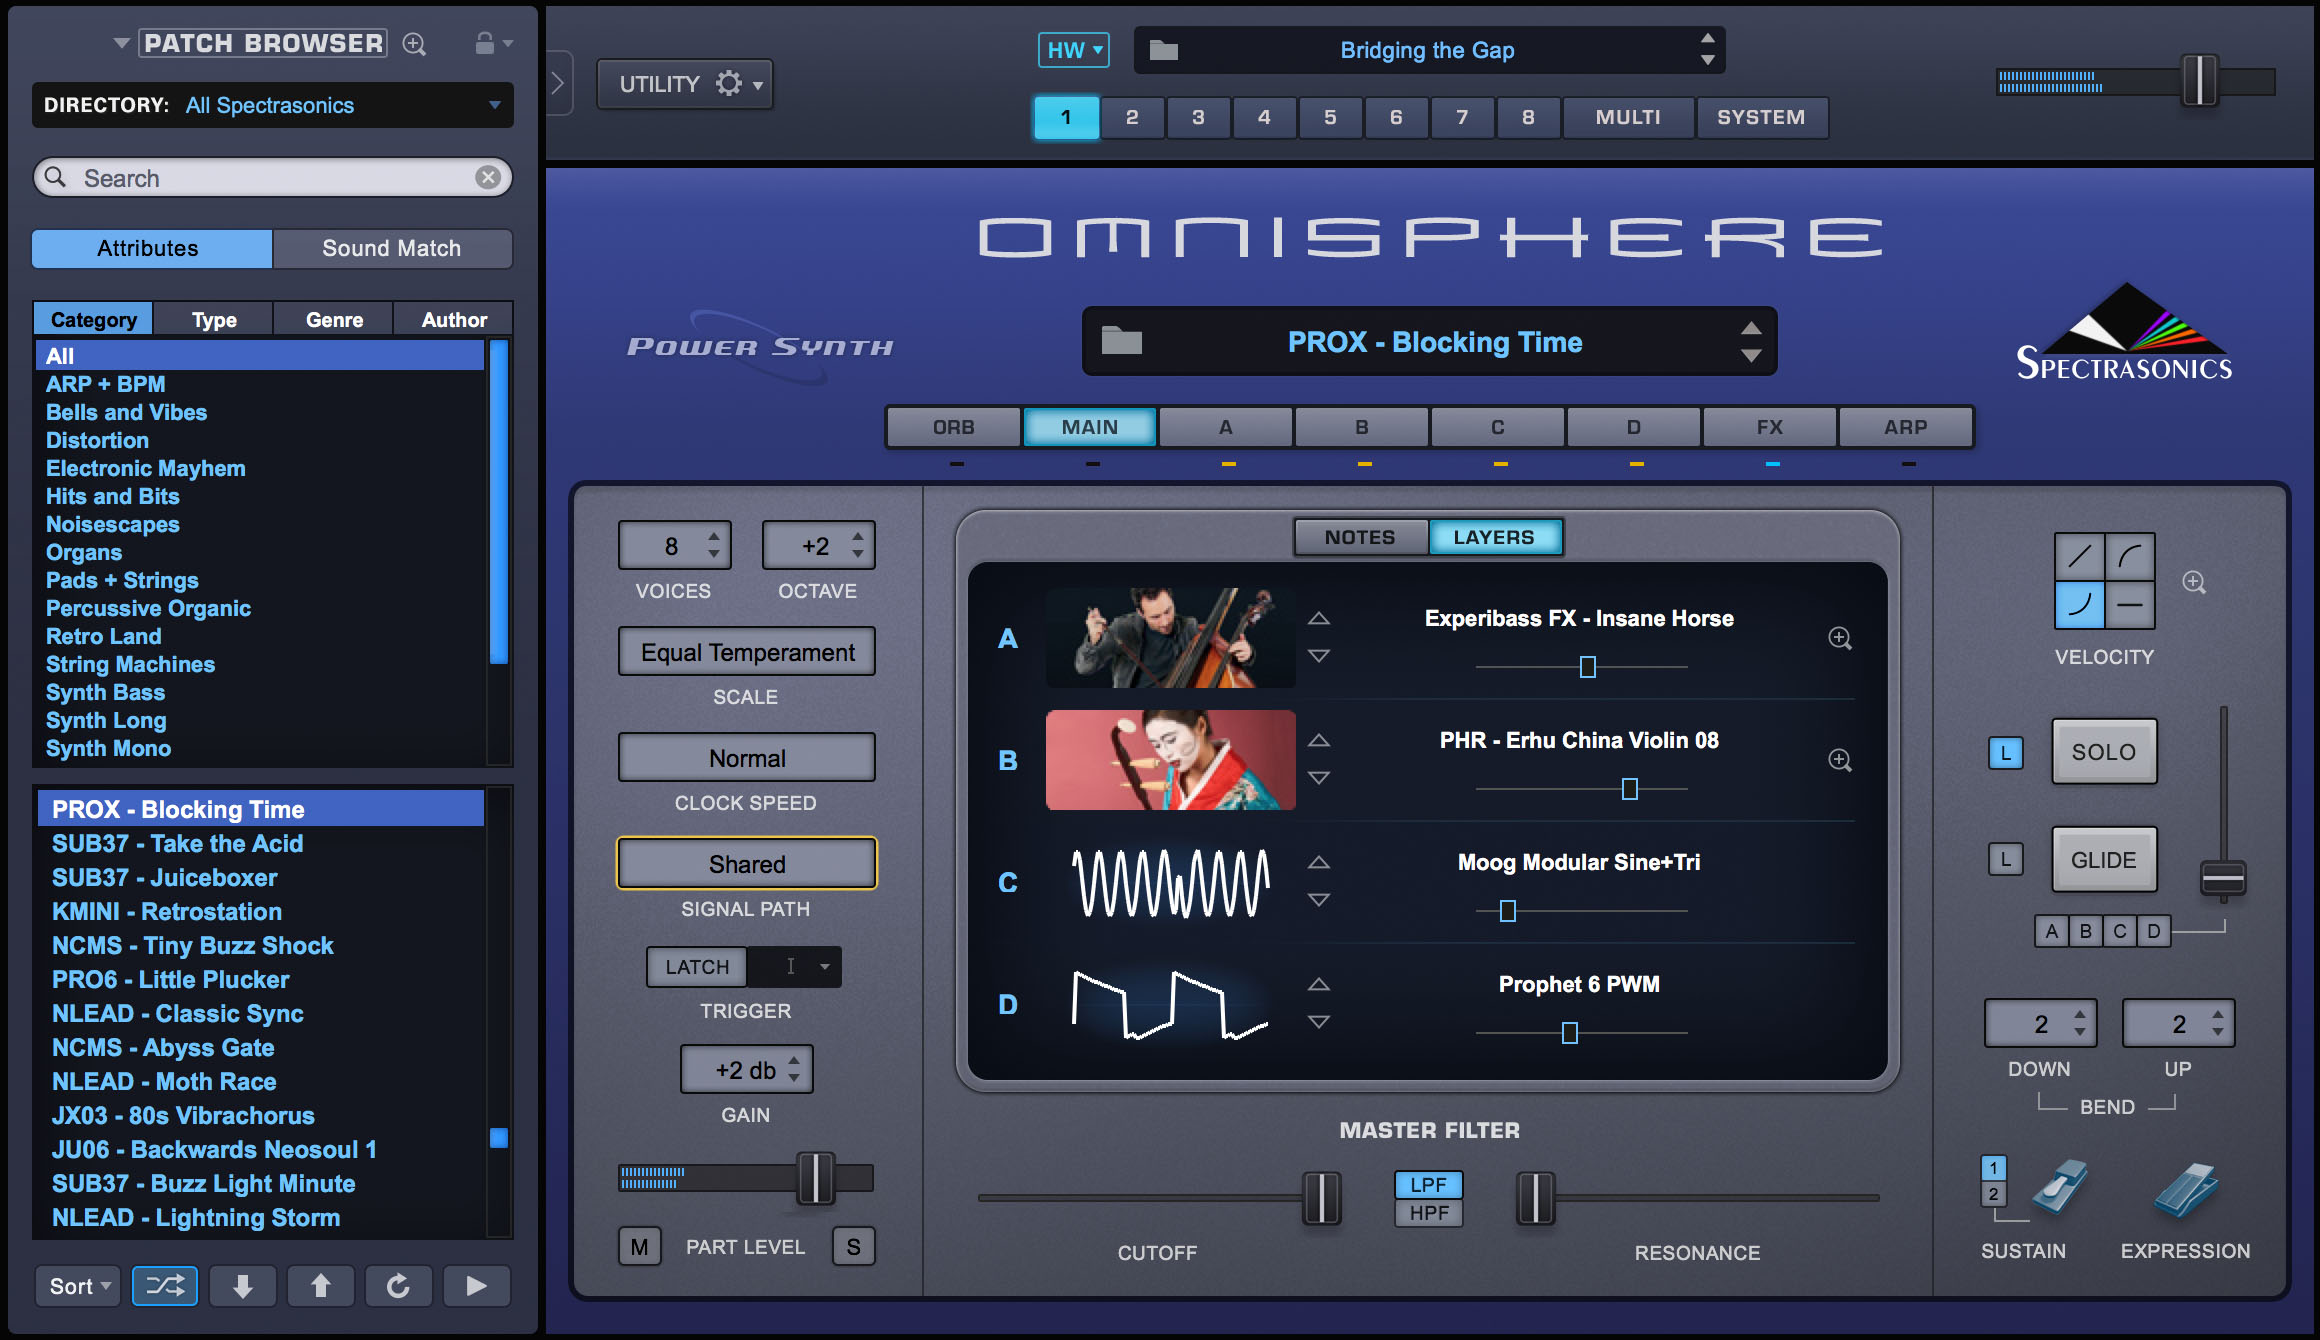Click the Sound Match button in browser
The image size is (2320, 1340).
click(391, 247)
